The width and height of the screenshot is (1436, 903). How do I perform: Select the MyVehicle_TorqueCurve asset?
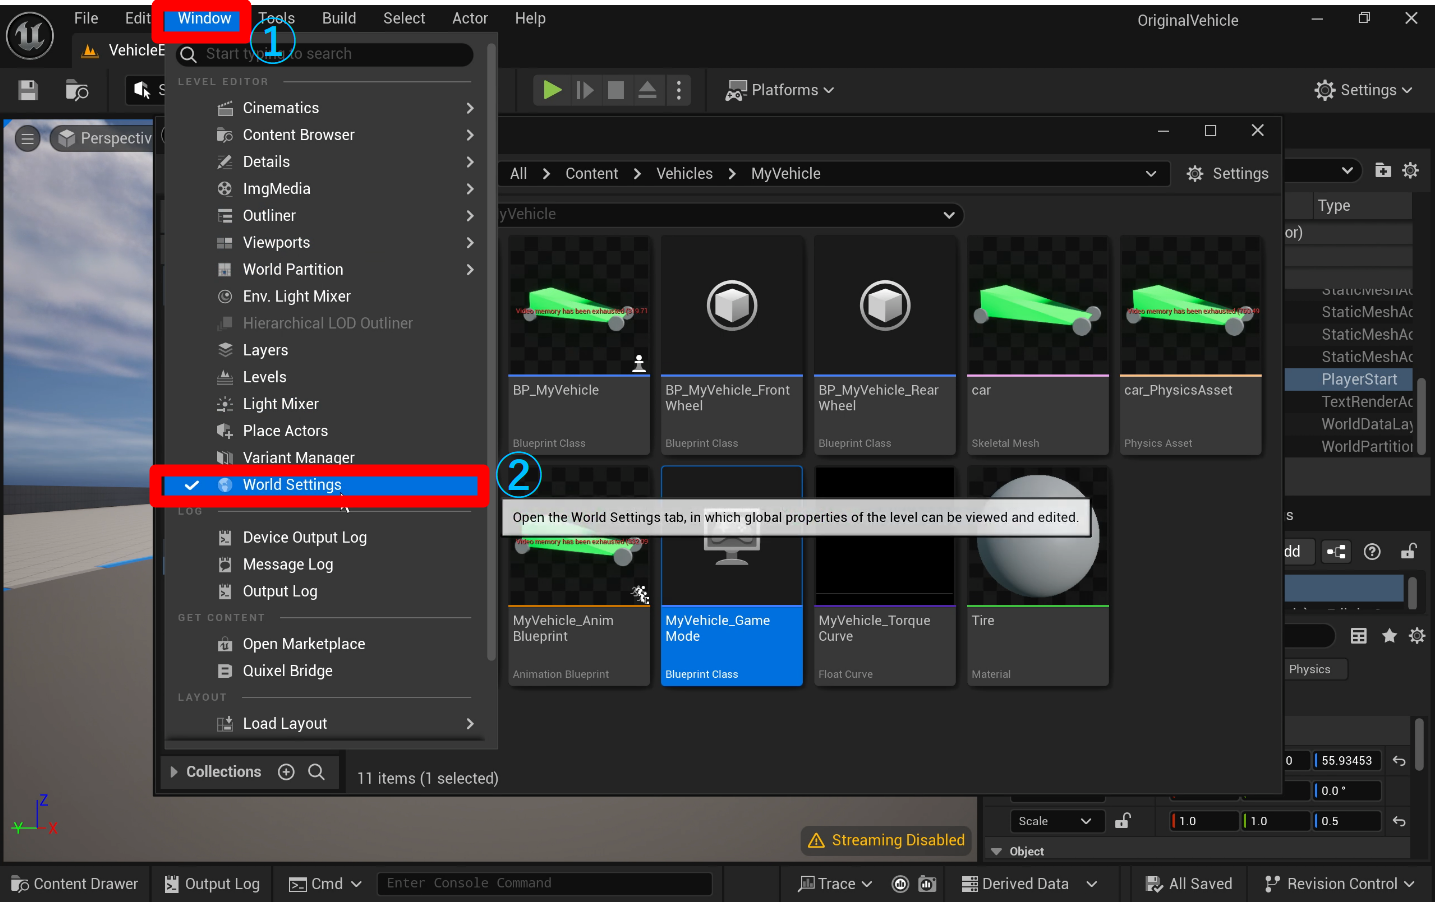[x=885, y=576]
